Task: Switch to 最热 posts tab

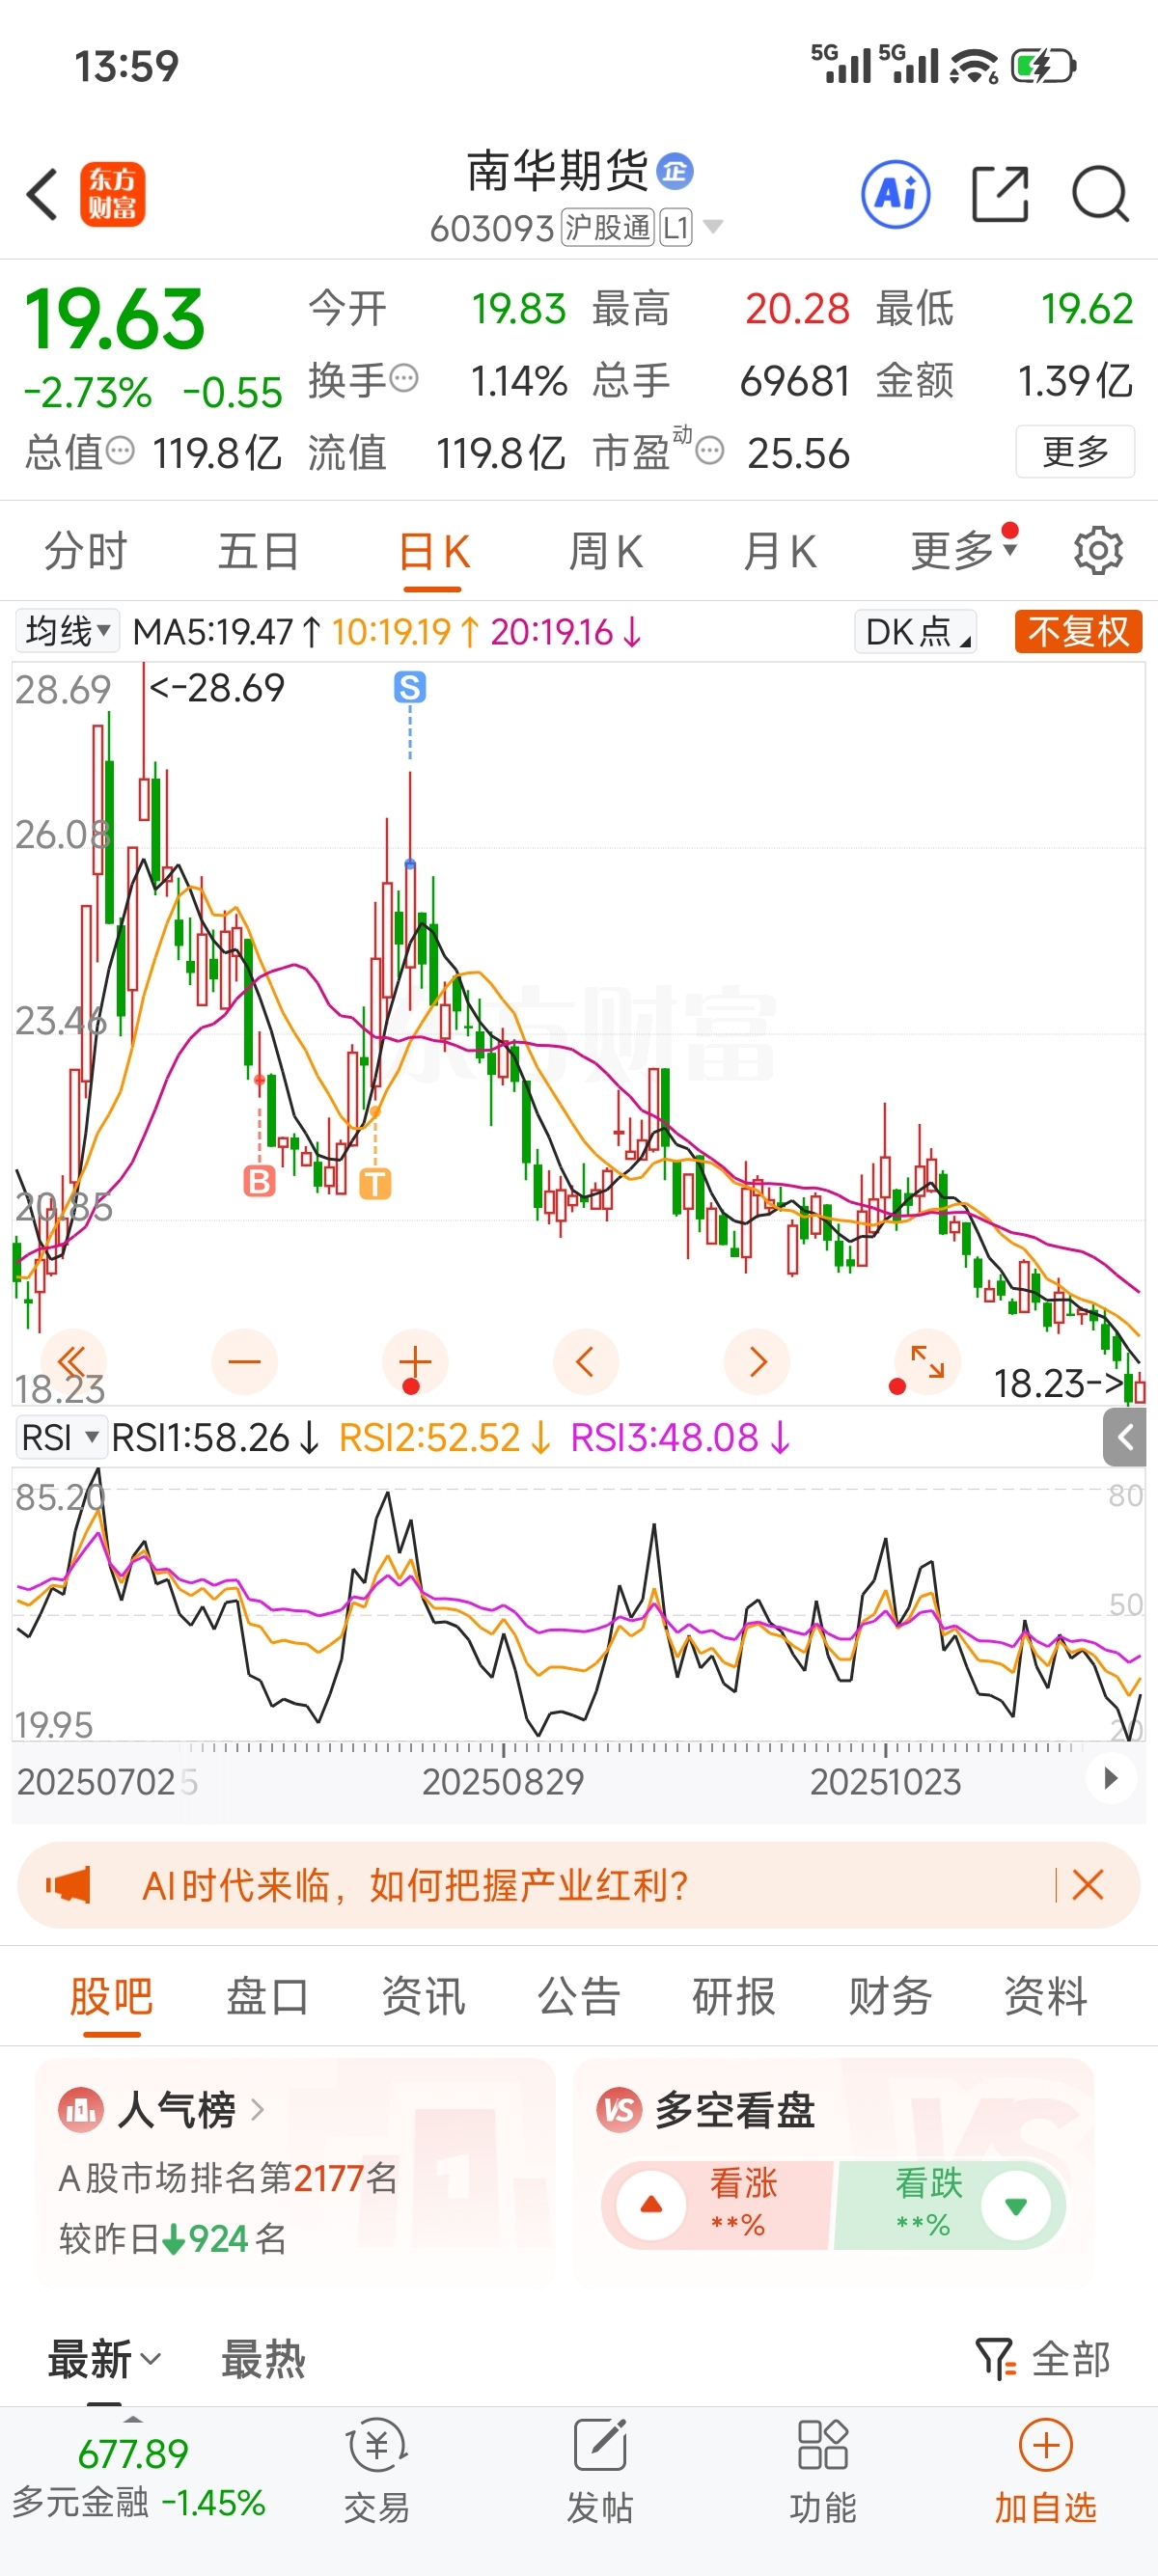Action: click(263, 2359)
